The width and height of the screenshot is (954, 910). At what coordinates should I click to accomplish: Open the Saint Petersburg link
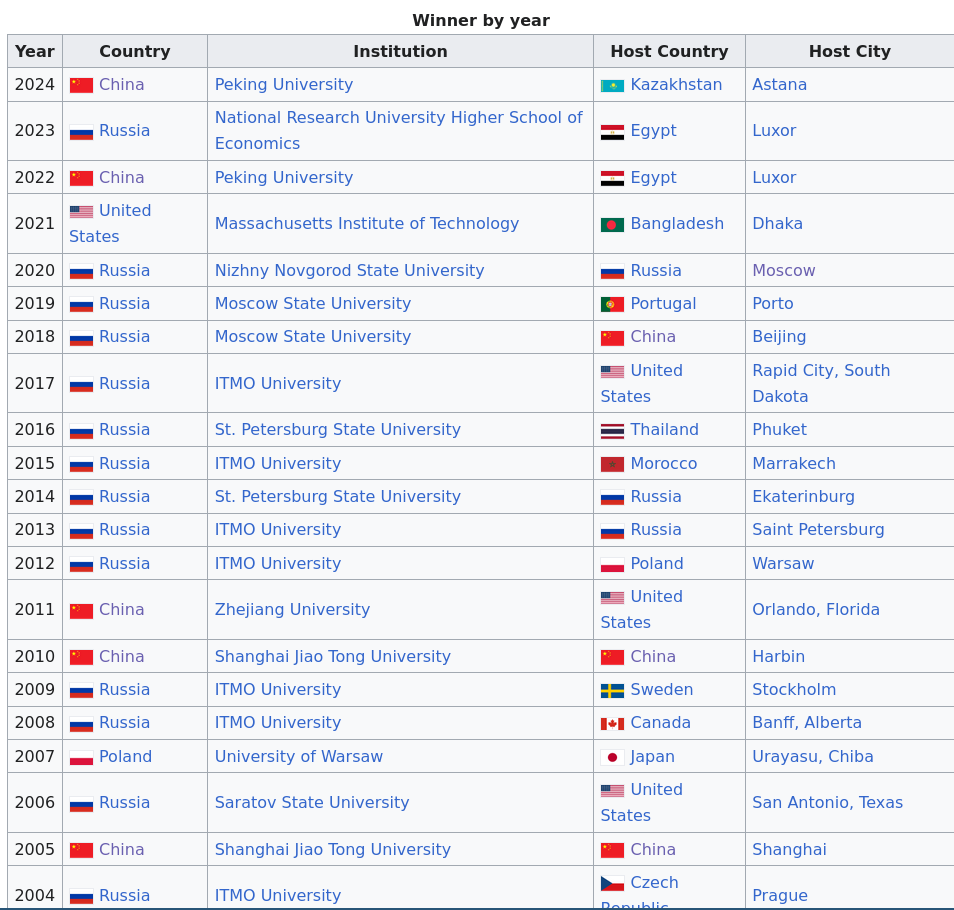818,529
